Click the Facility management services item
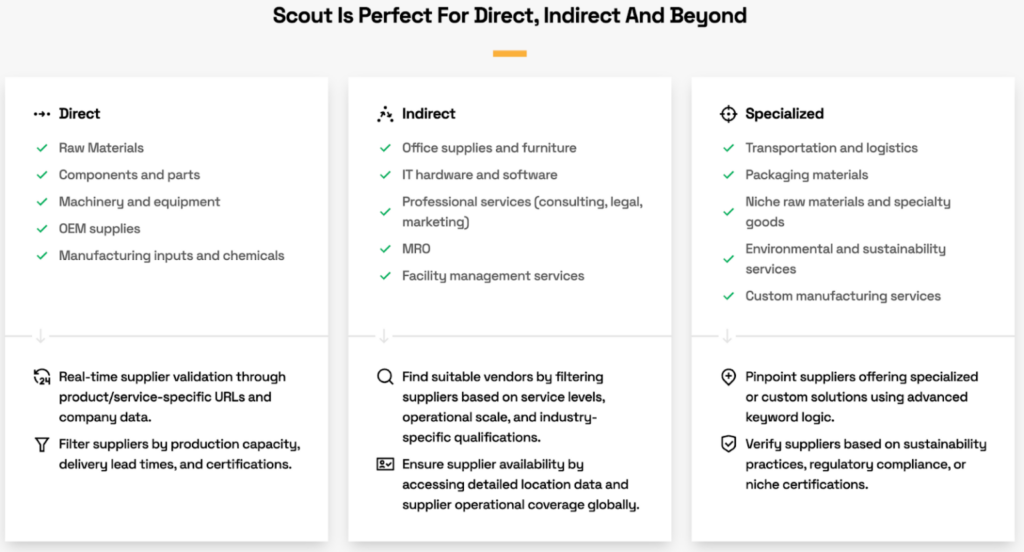Viewport: 1024px width, 552px height. click(x=493, y=276)
